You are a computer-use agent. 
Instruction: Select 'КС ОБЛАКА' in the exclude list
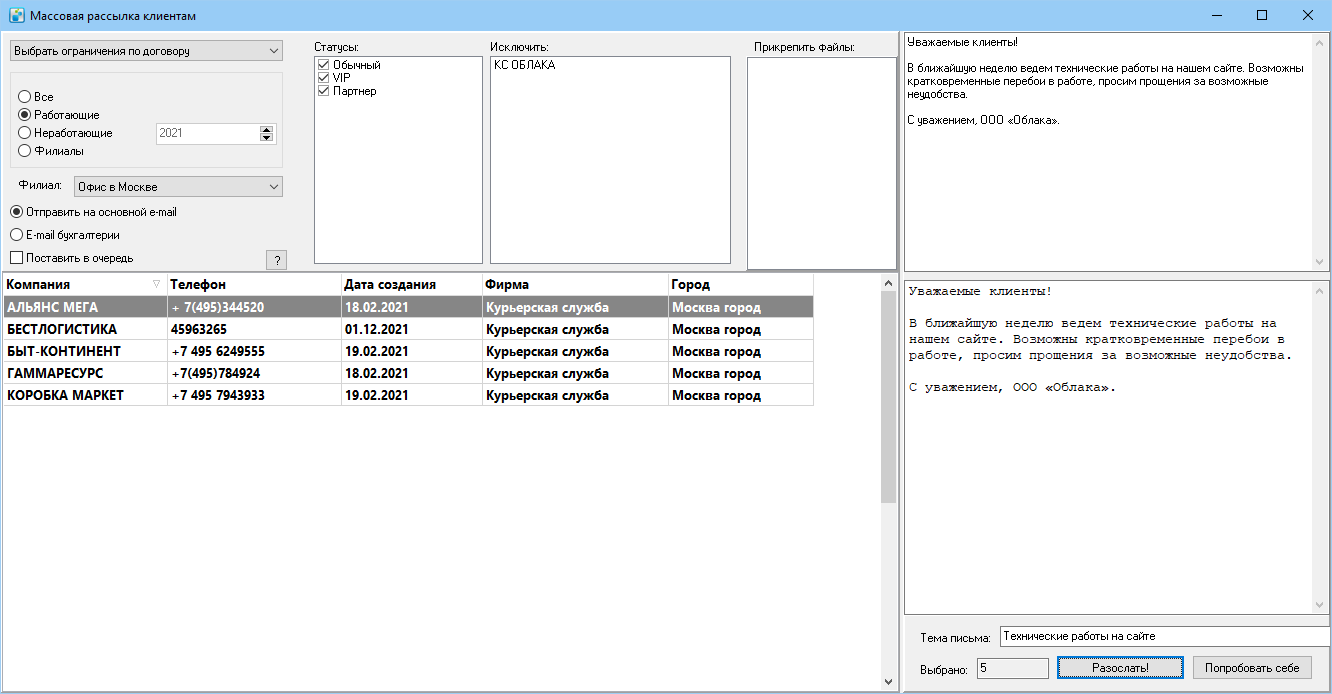pos(524,65)
